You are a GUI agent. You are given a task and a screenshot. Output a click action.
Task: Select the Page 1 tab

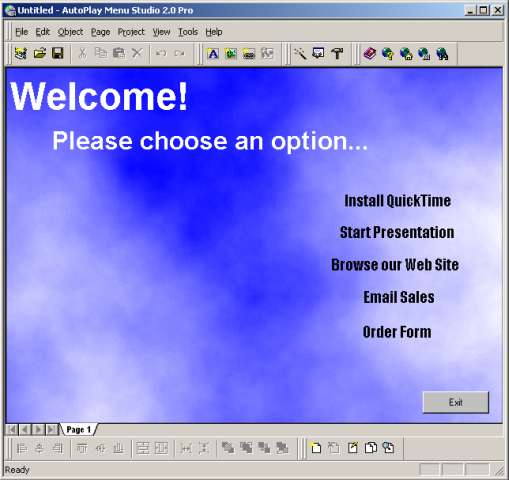[79, 430]
